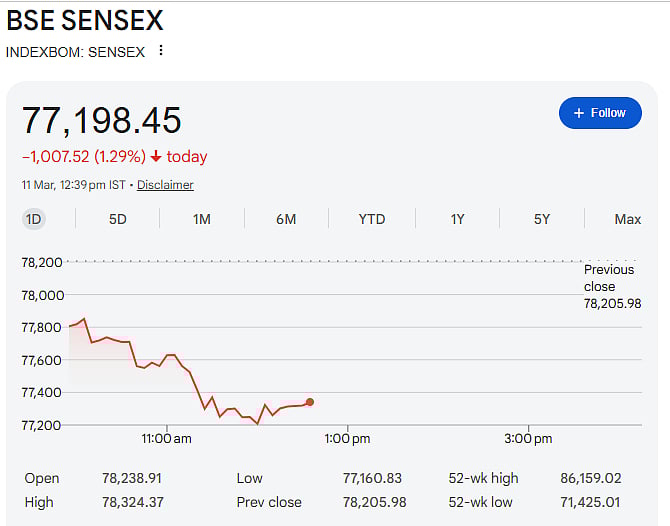Click the red down arrow beside today
Viewport: 670px width, 526px height.
156,157
